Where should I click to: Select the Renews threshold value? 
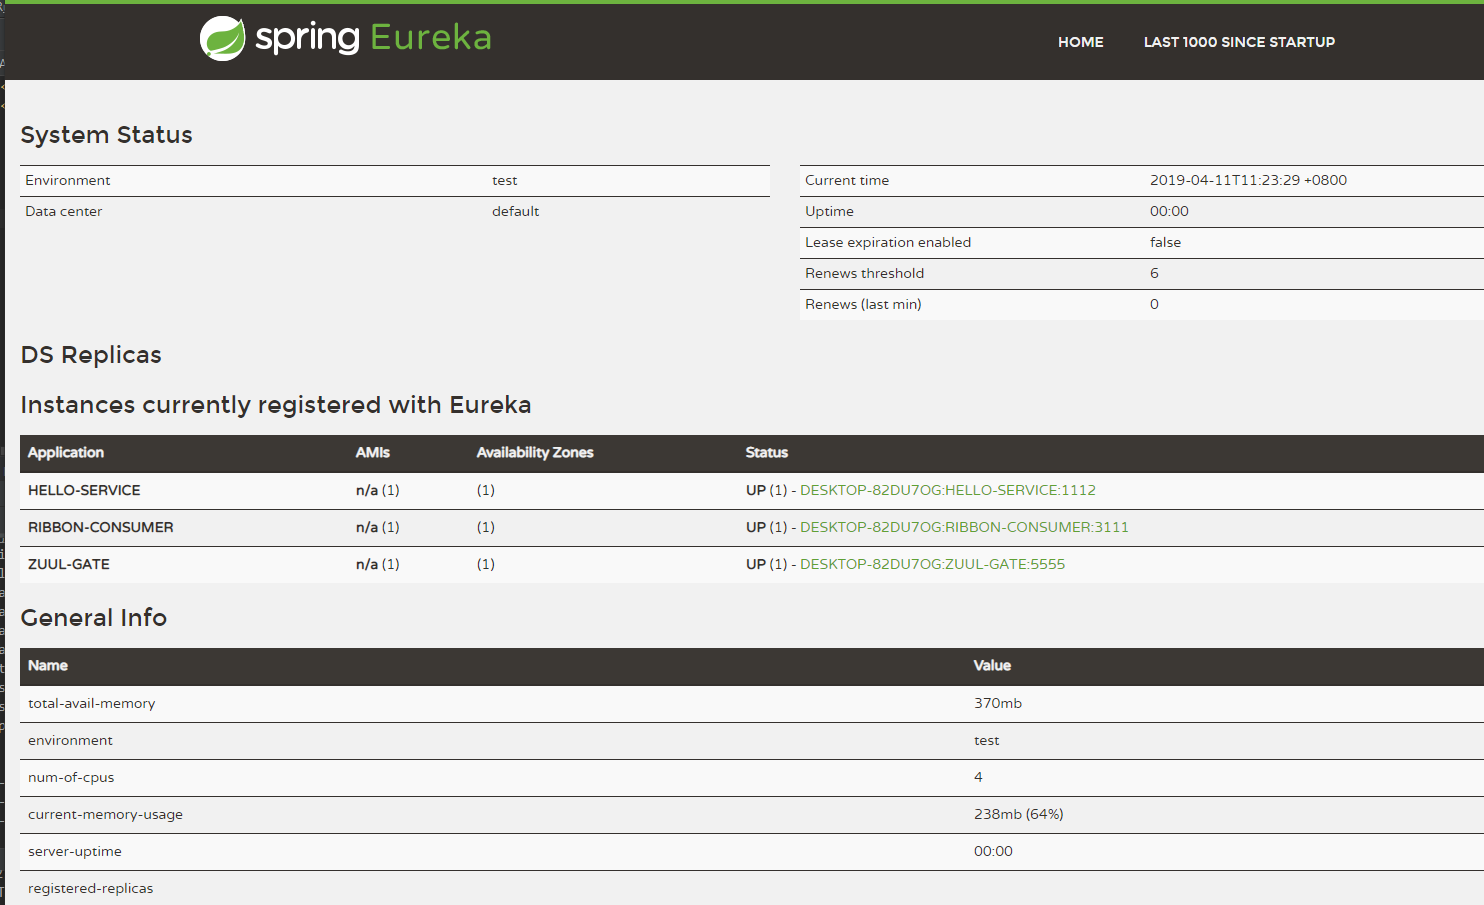tap(1154, 273)
